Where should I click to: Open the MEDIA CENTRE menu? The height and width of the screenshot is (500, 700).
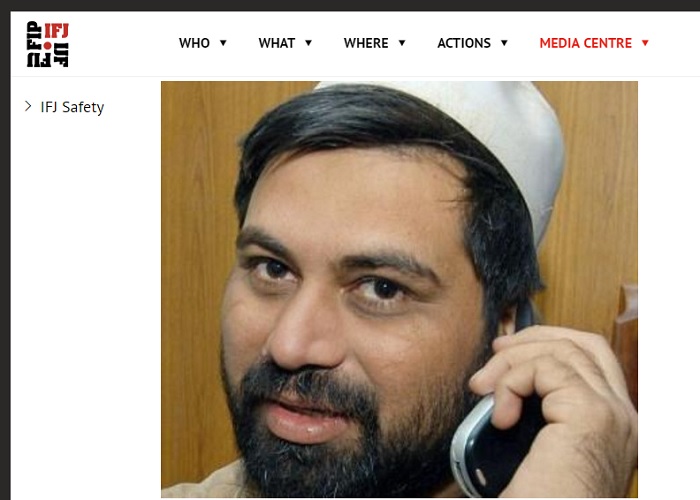tap(586, 43)
